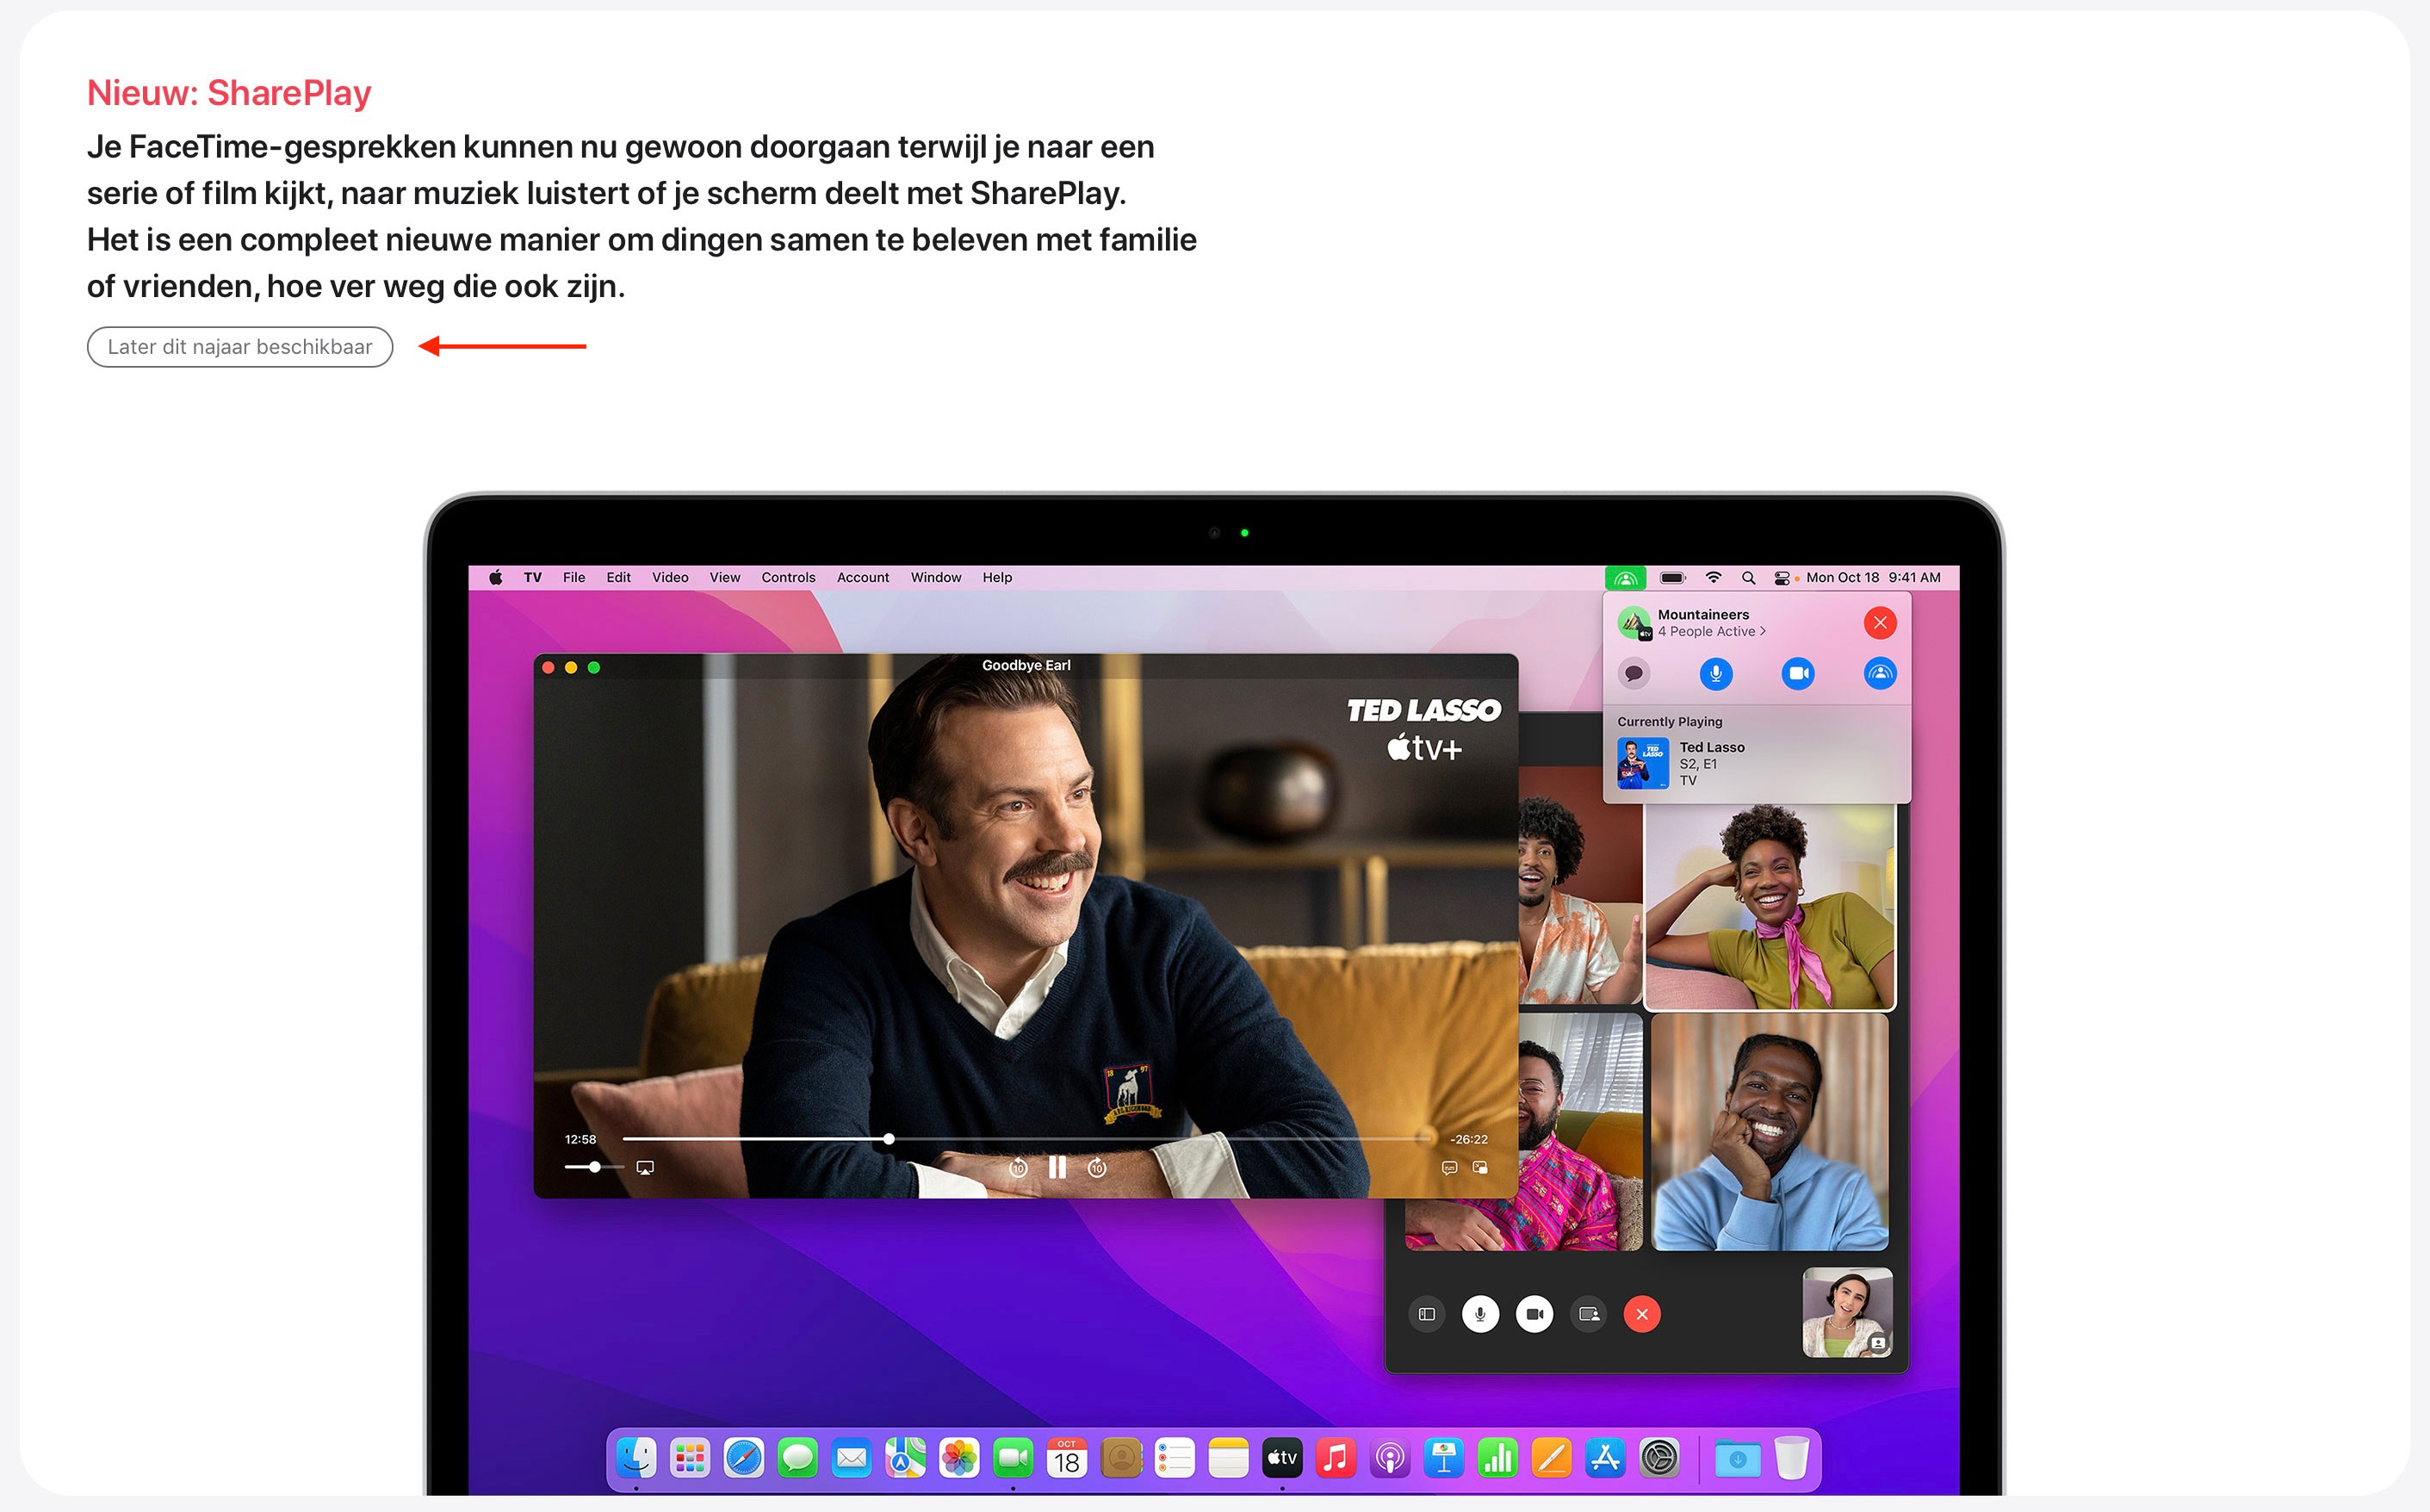Adjust the TV player volume slider

pyautogui.click(x=594, y=1167)
